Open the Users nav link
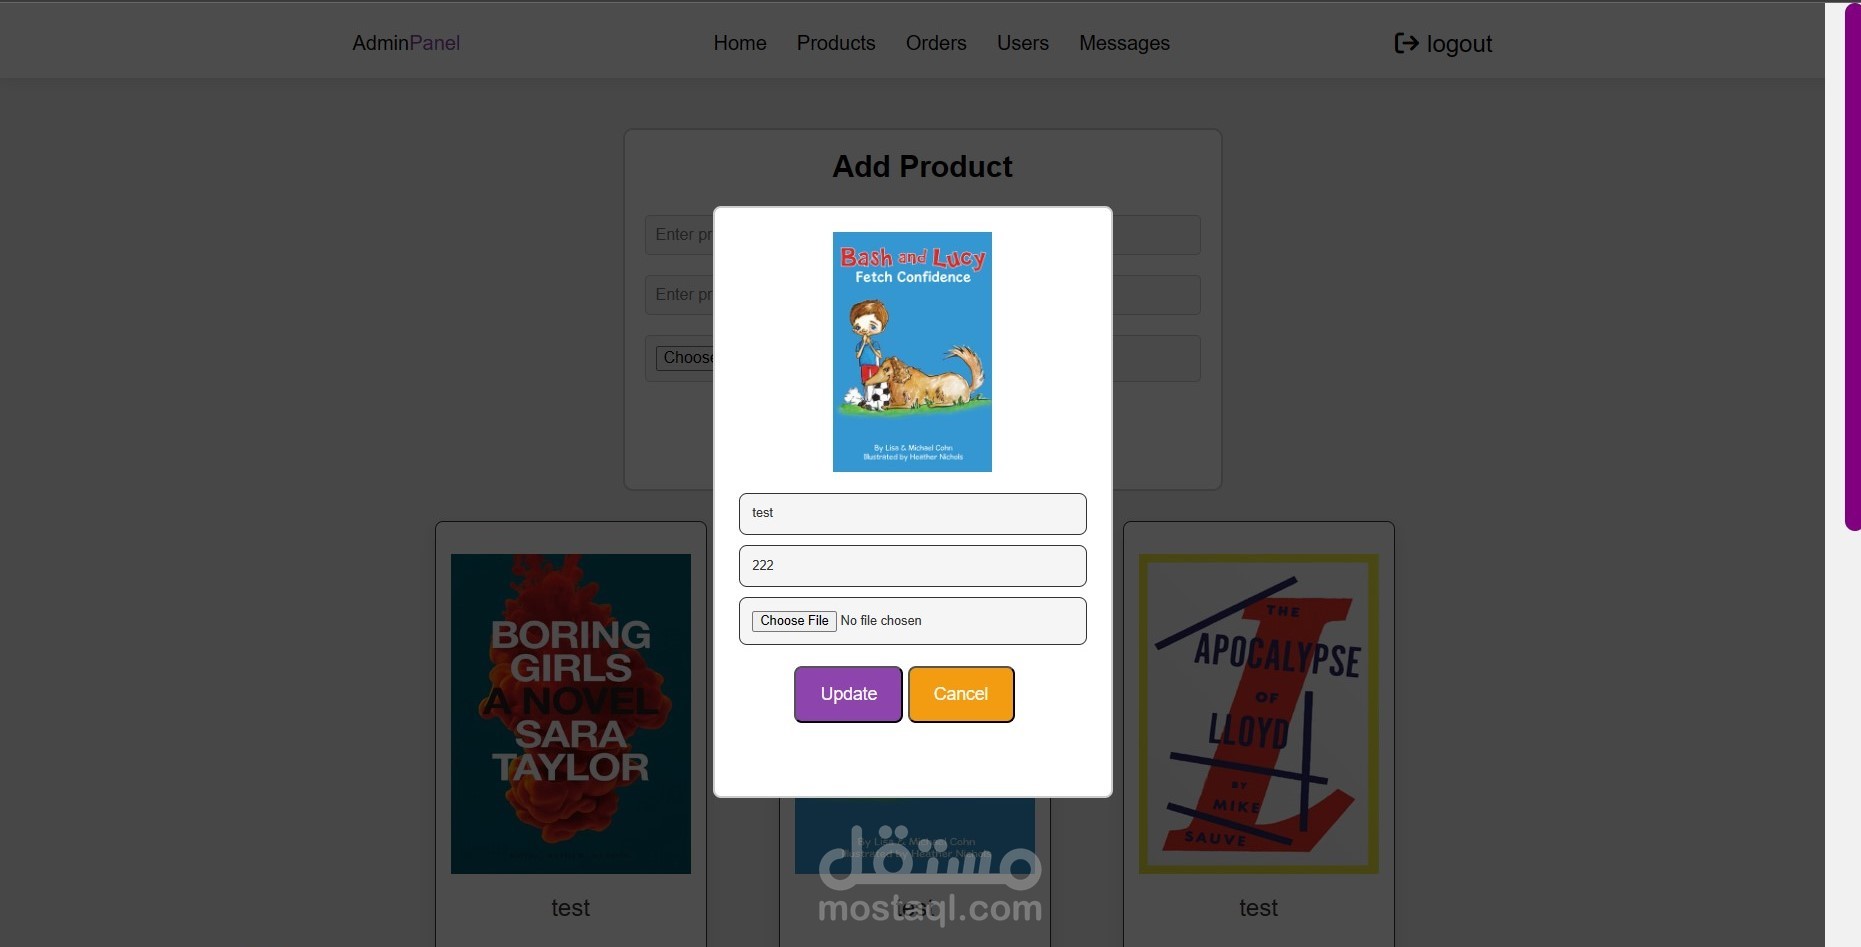The height and width of the screenshot is (947, 1861). [x=1023, y=43]
